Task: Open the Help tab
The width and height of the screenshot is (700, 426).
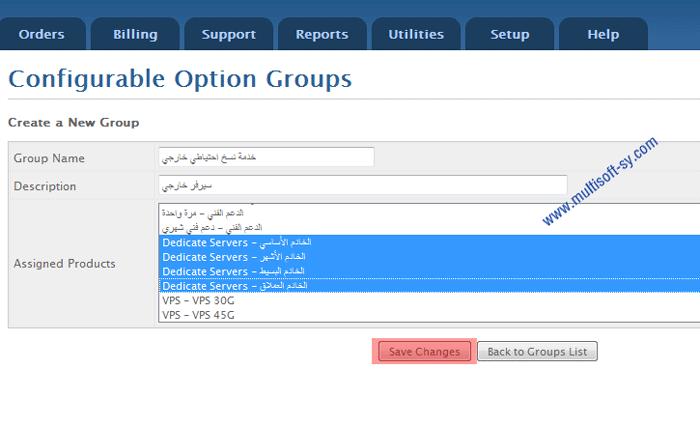Action: click(603, 34)
